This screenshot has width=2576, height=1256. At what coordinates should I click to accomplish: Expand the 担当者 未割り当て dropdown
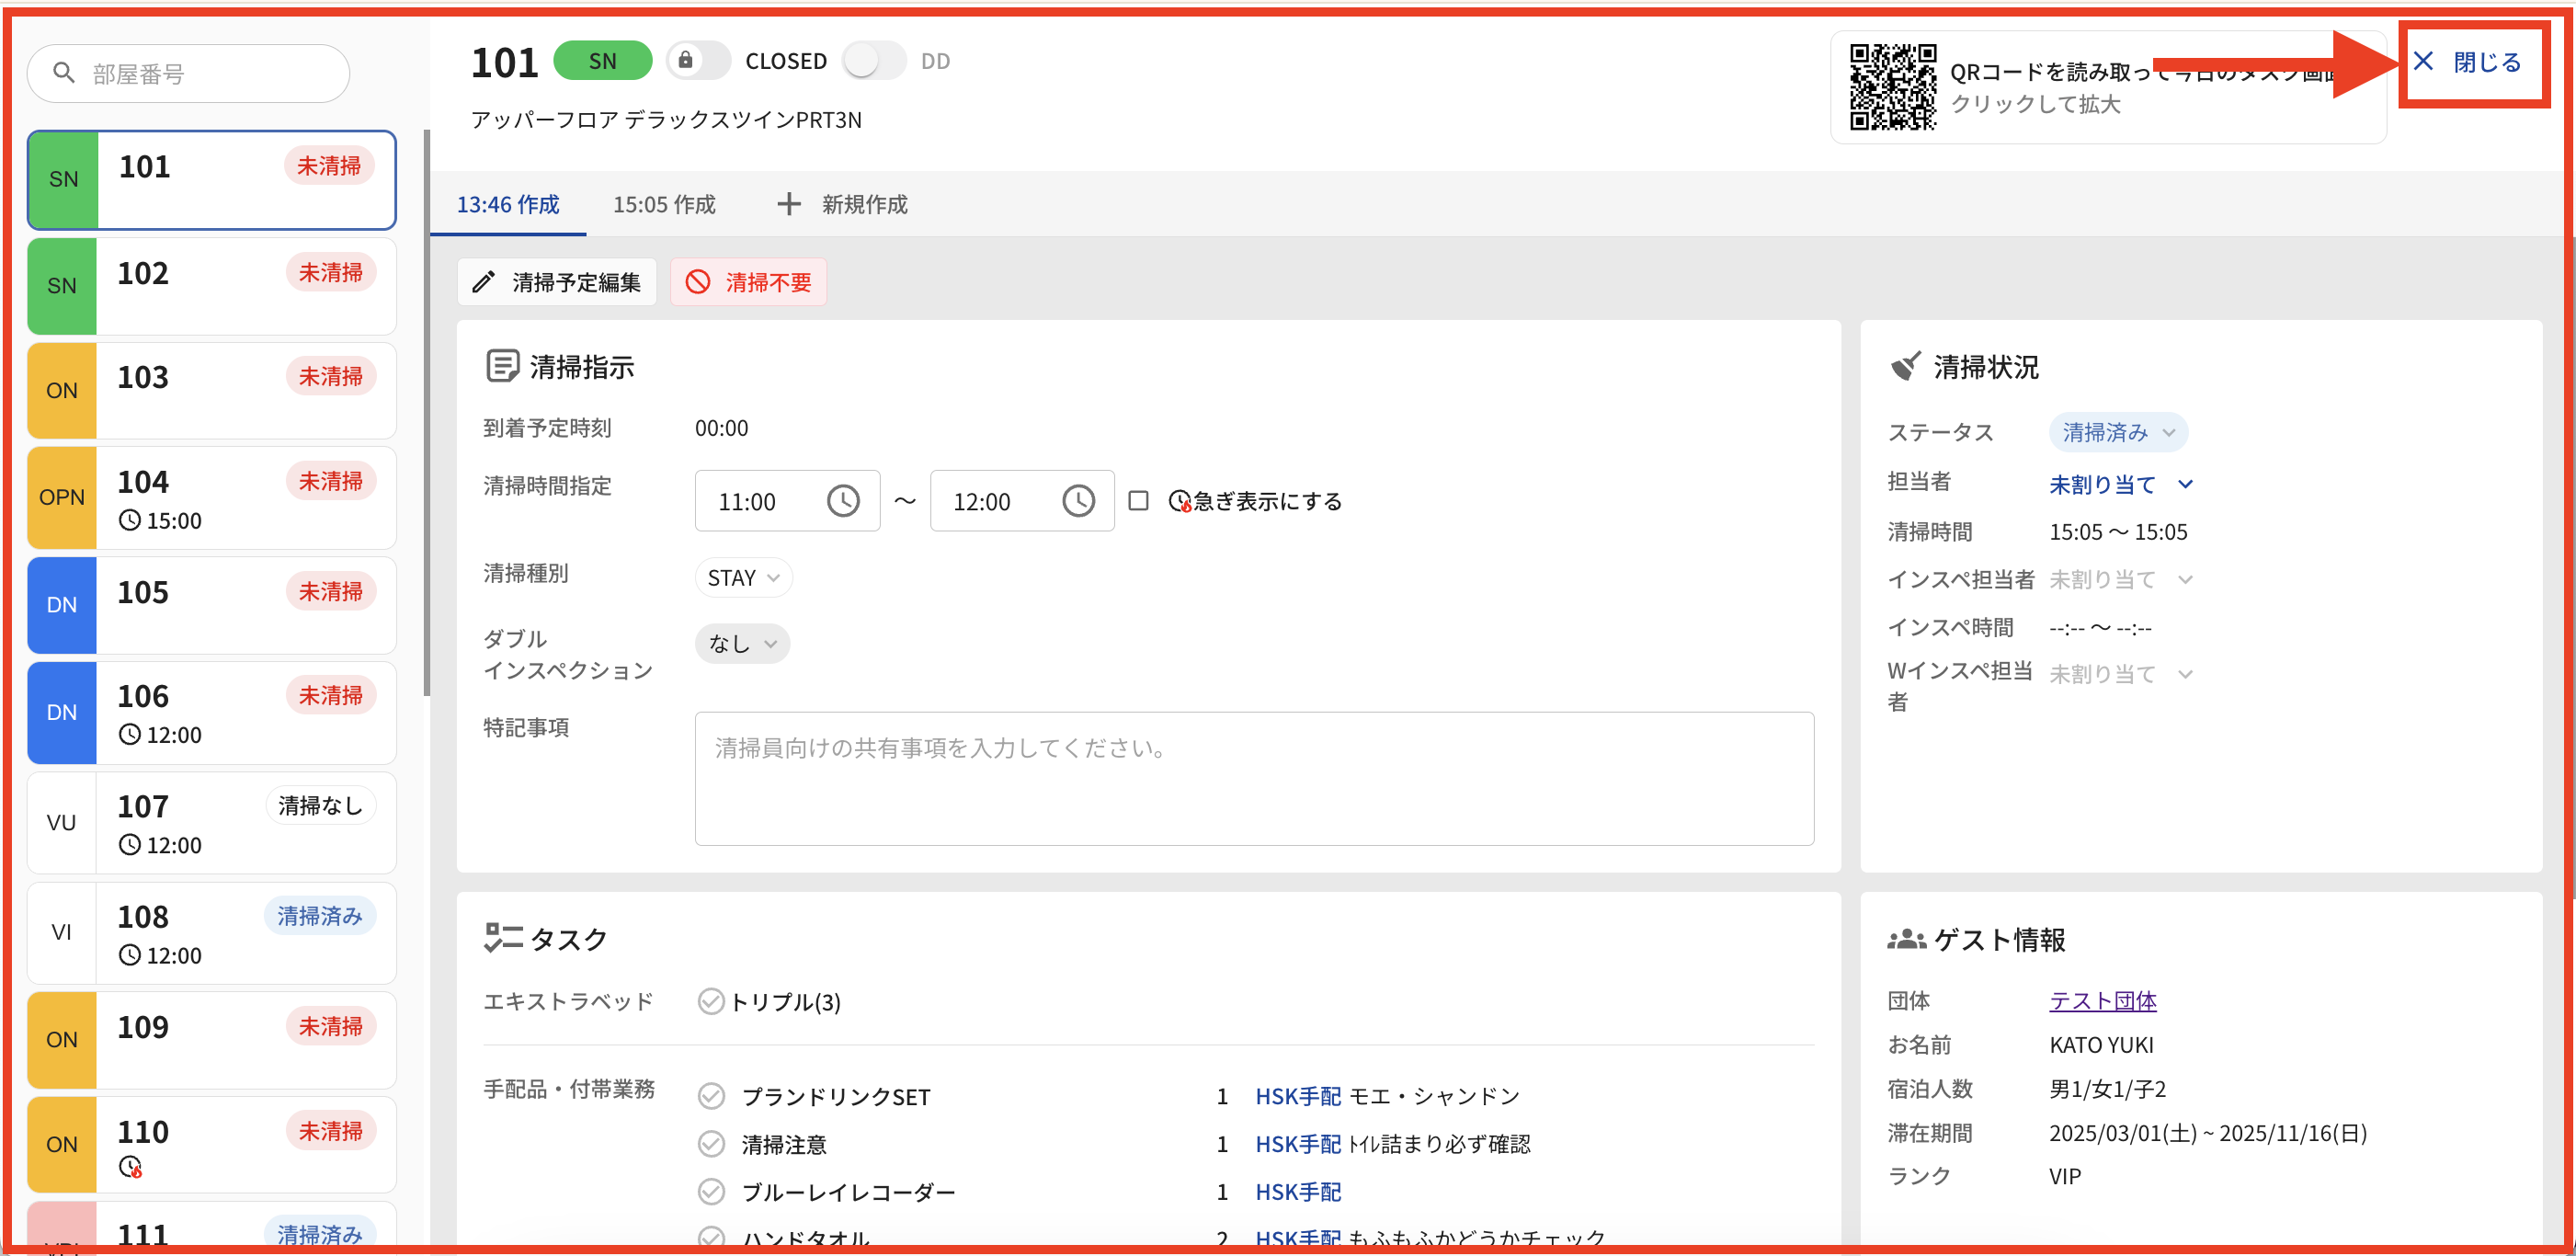tap(2120, 485)
